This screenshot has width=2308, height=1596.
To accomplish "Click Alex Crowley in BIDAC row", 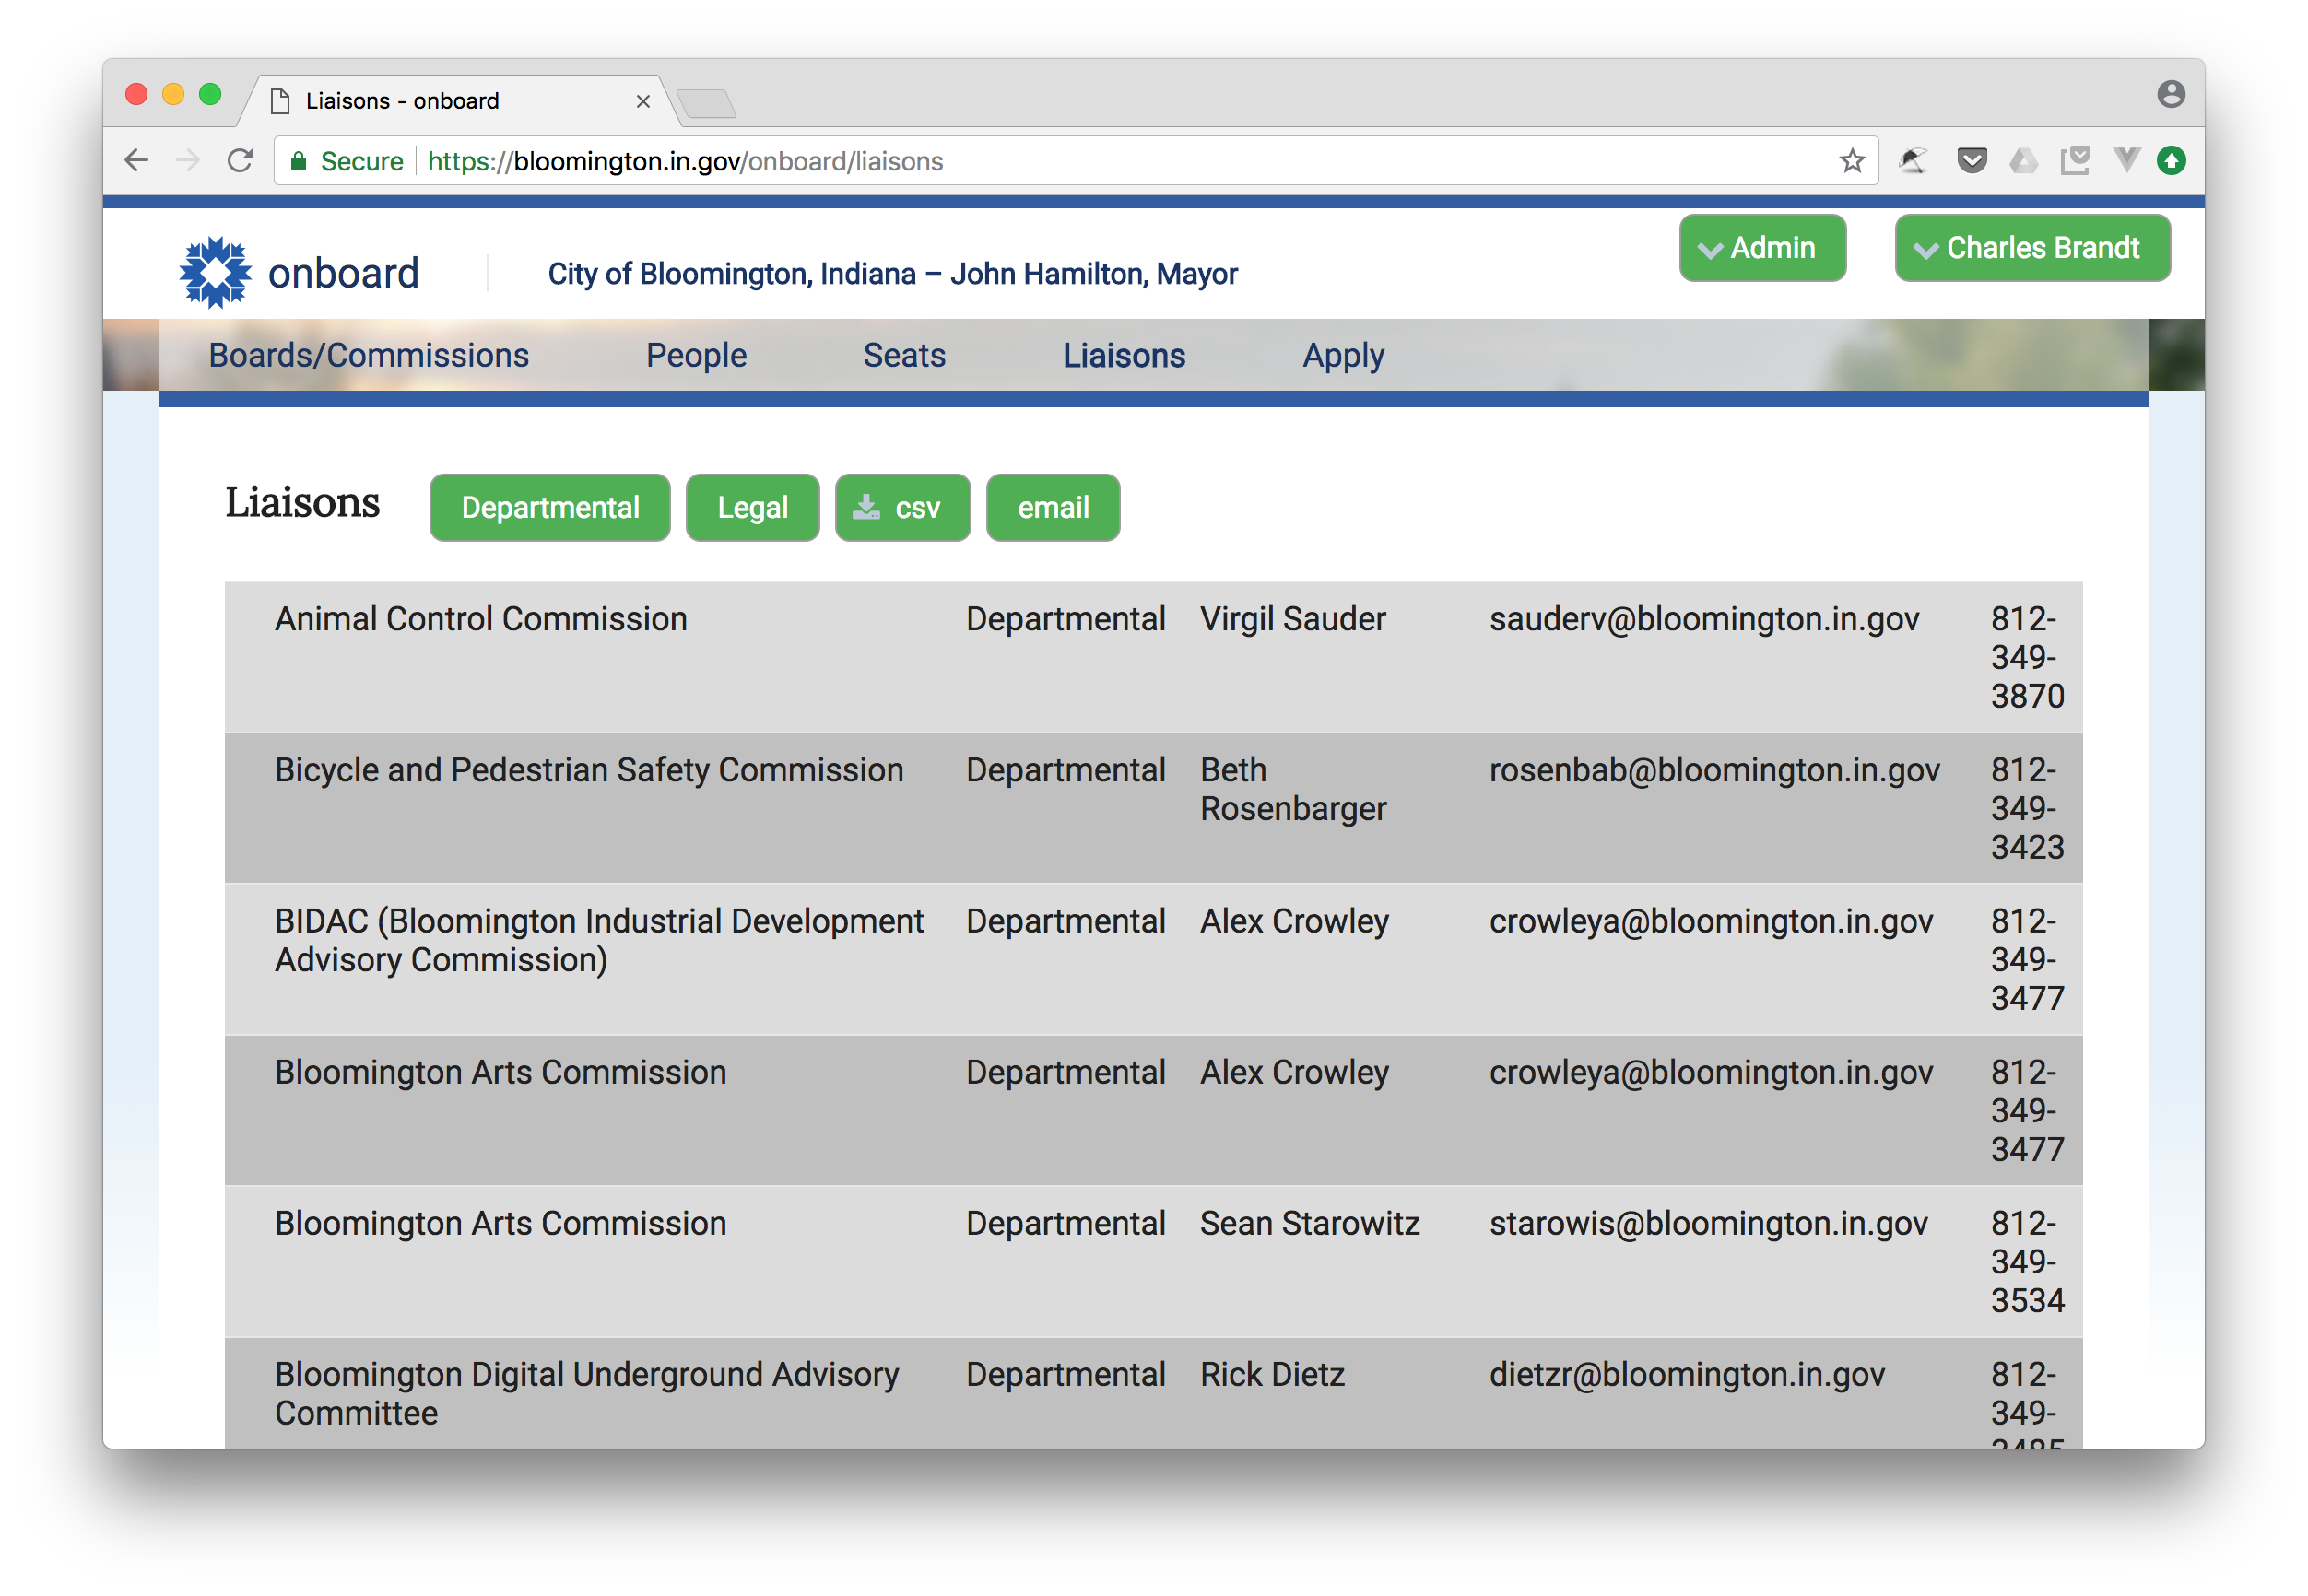I will pyautogui.click(x=1294, y=921).
